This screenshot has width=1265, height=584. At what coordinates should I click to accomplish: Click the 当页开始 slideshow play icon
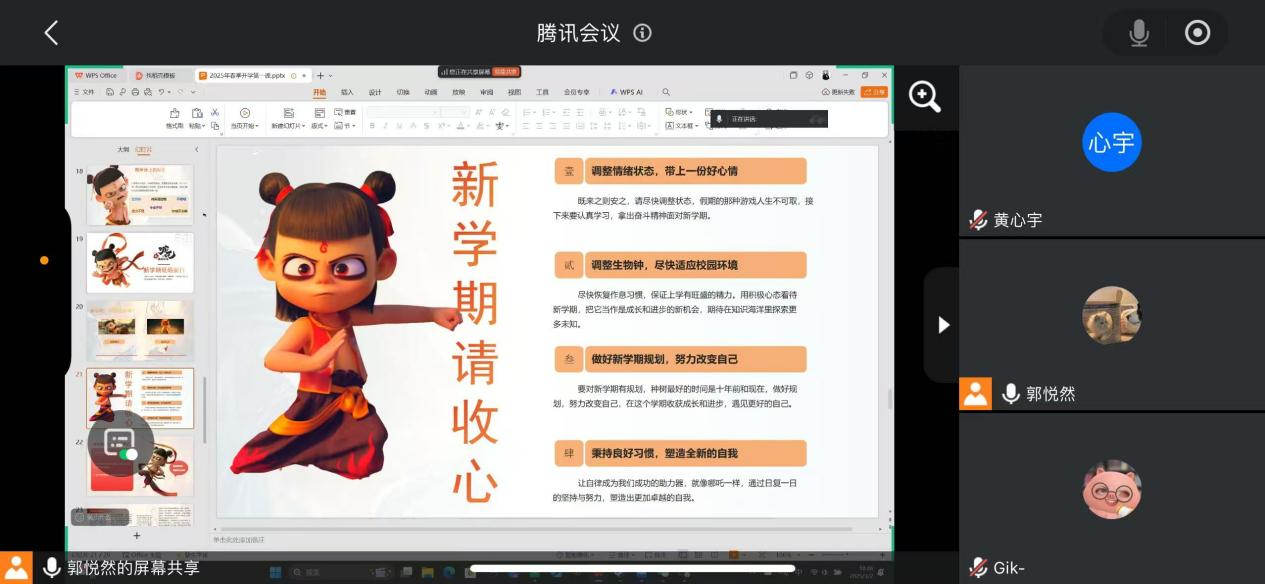[x=244, y=114]
